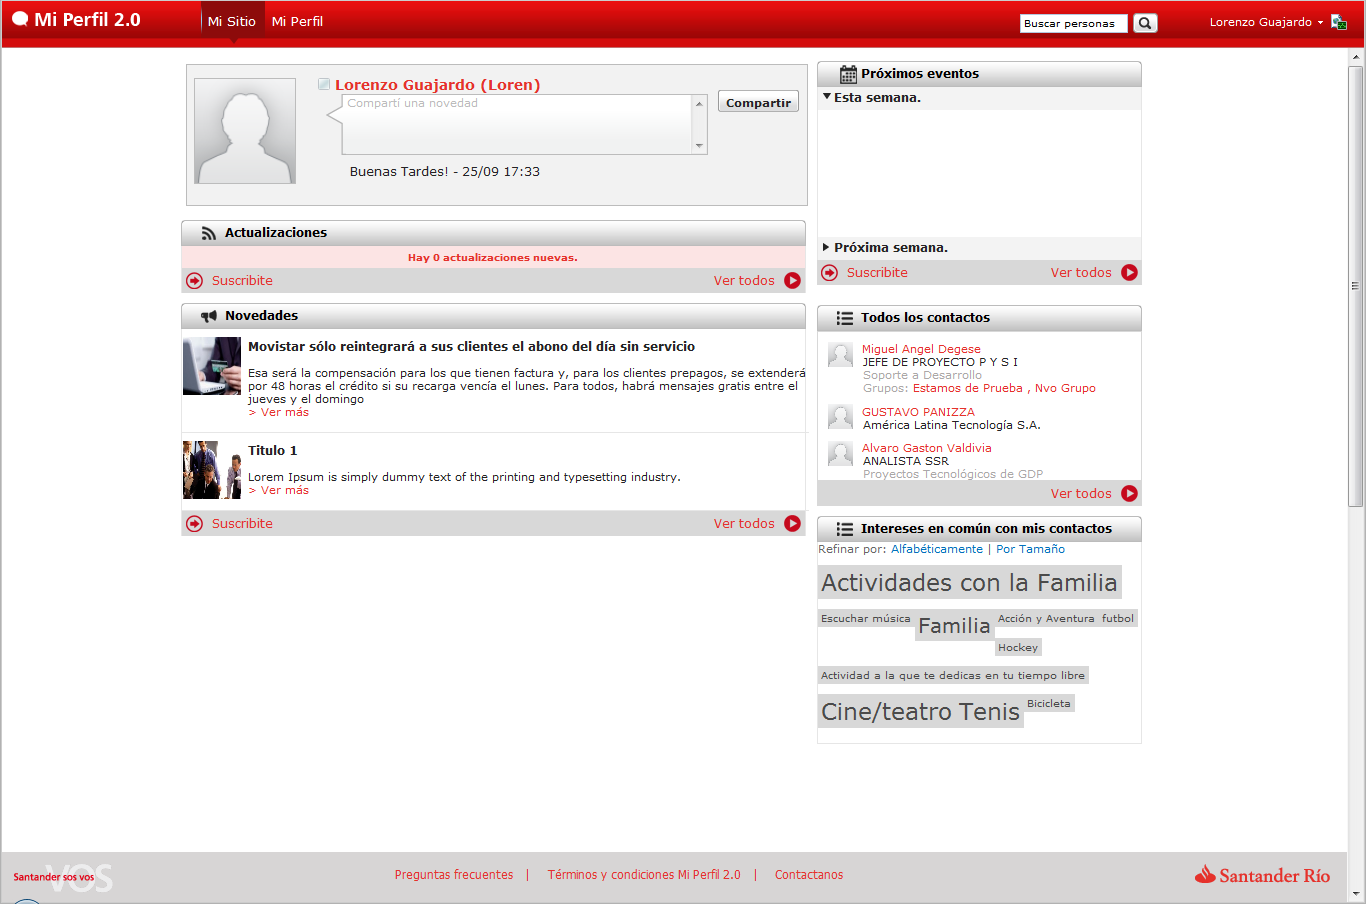
Task: Open Miguel Angel Degese contact link
Action: [921, 349]
